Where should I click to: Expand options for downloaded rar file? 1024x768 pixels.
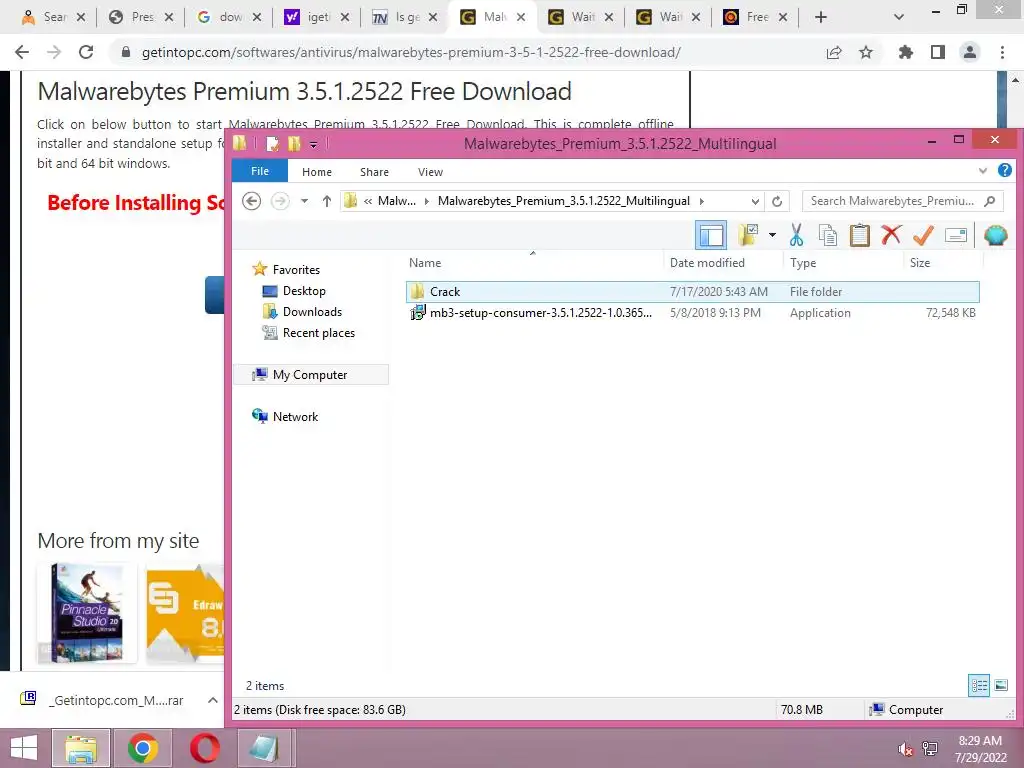212,700
